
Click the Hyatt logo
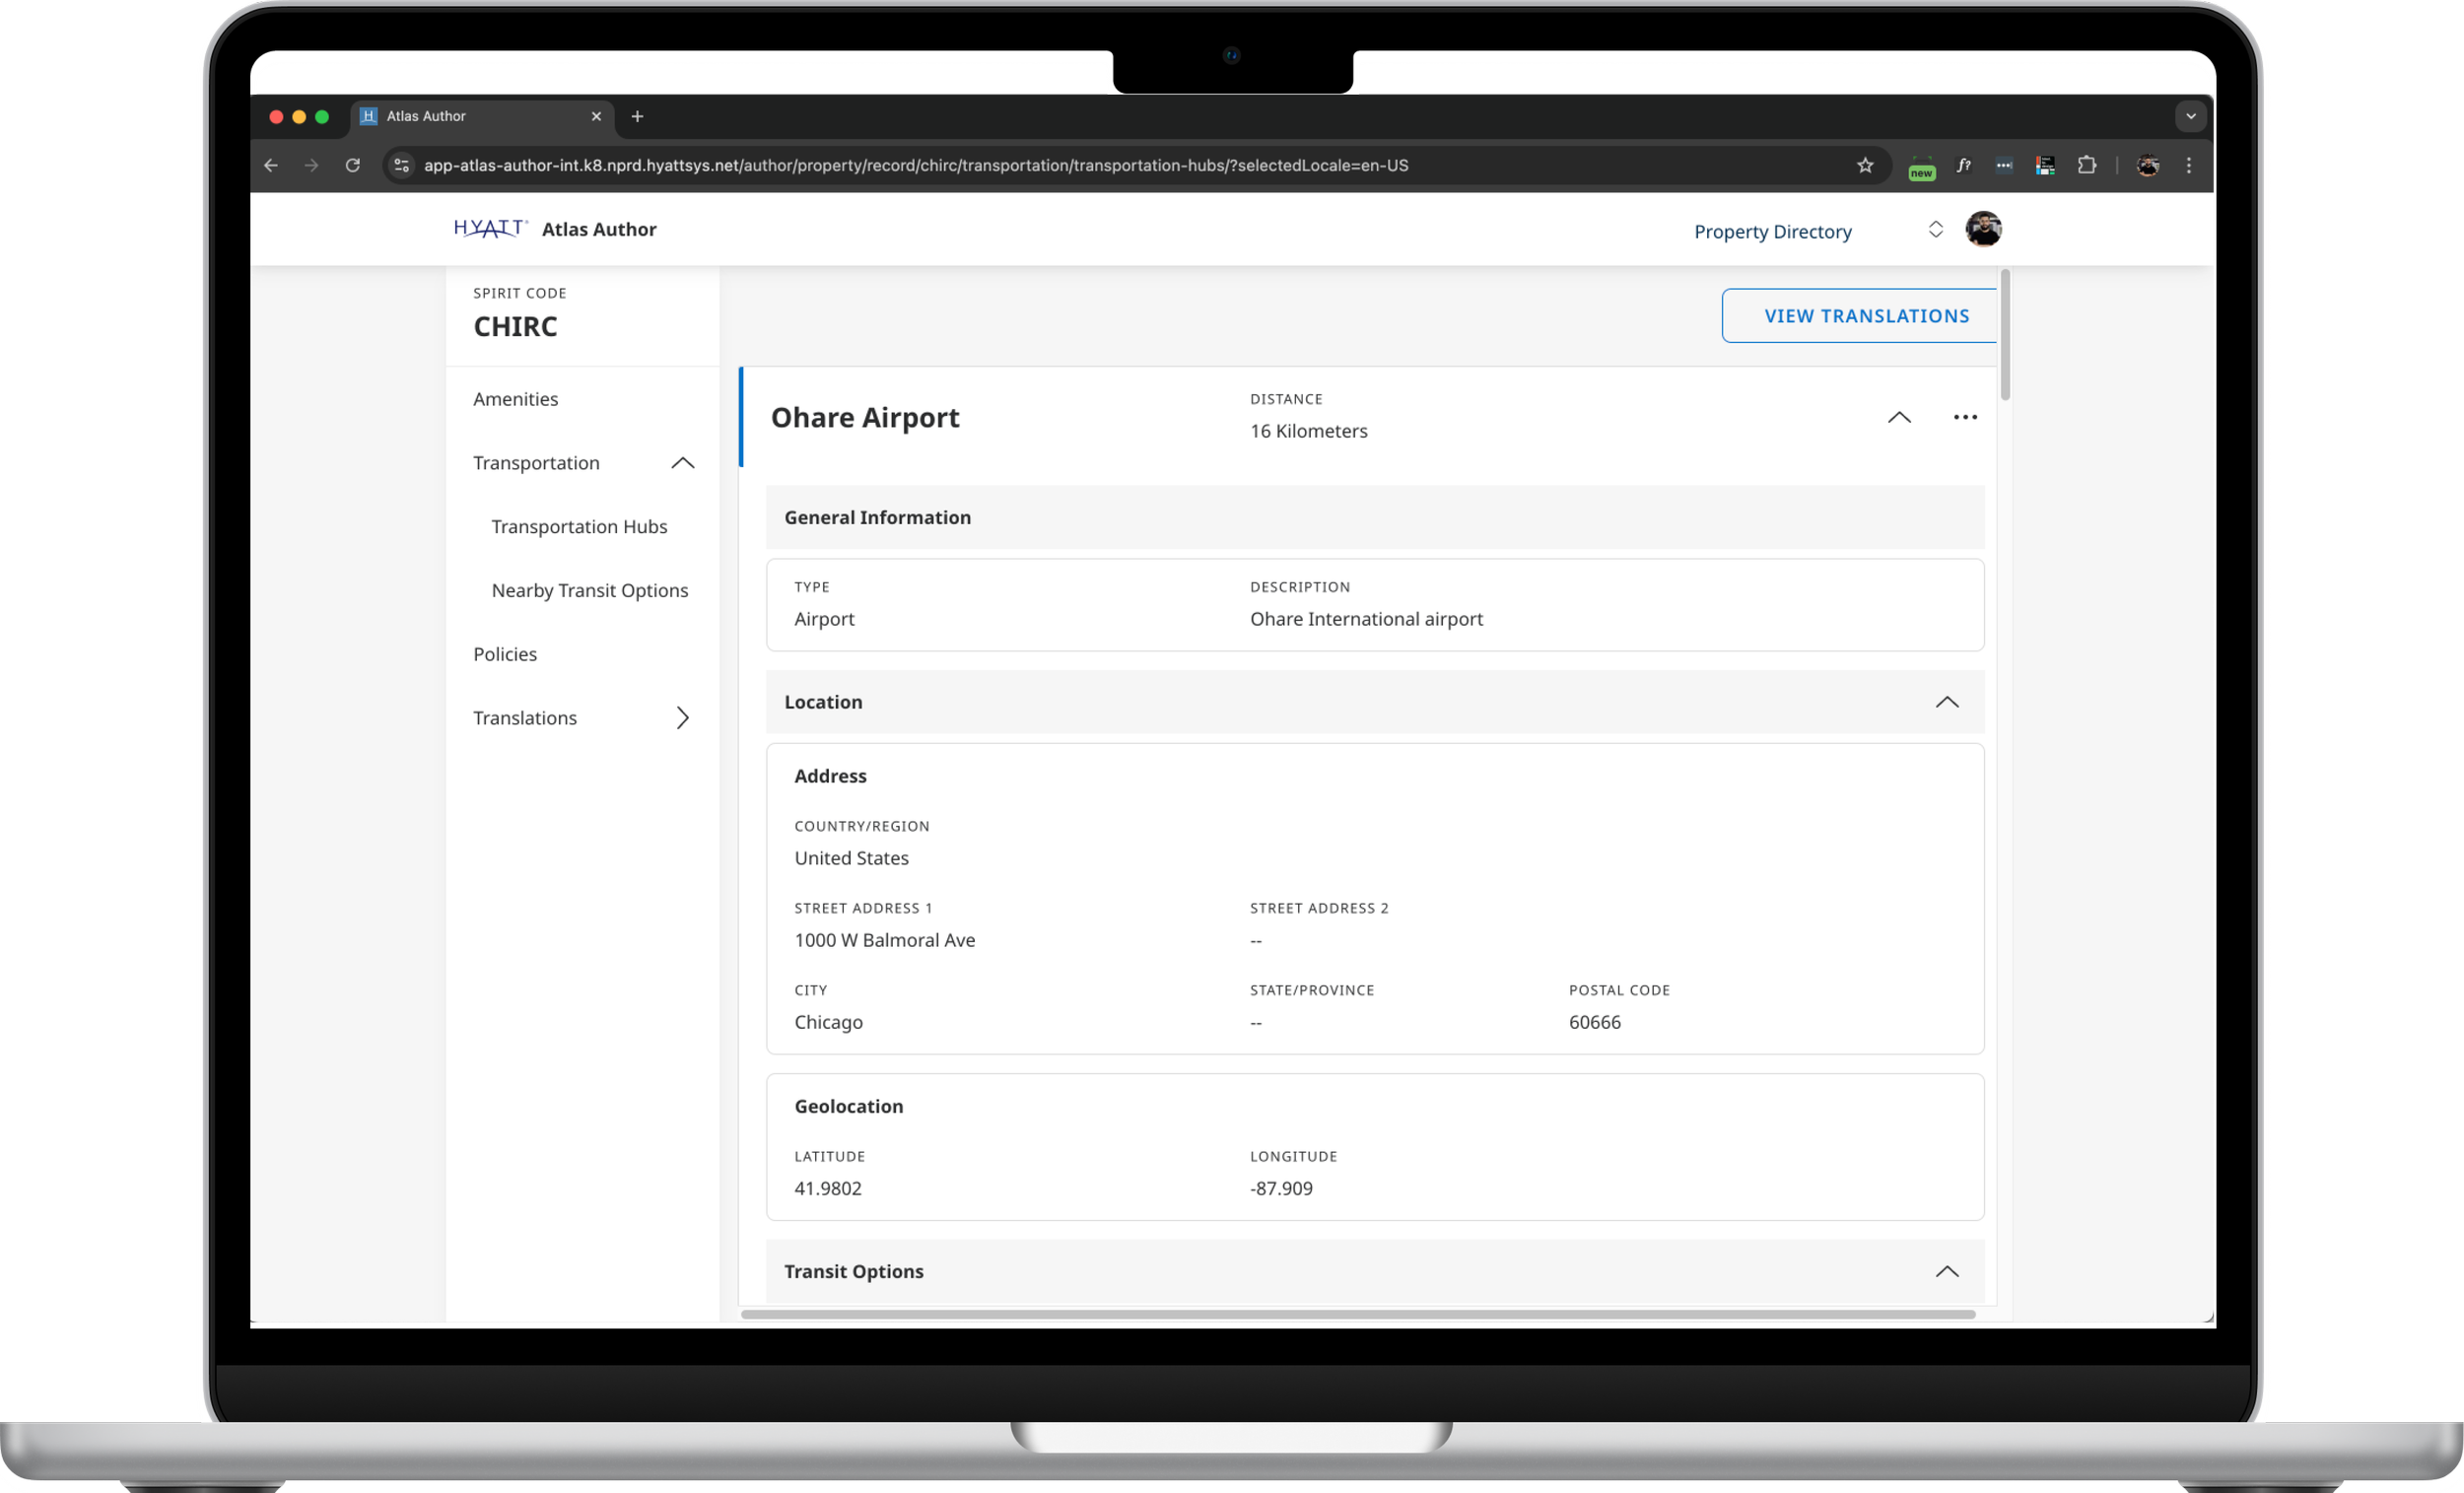[x=489, y=229]
